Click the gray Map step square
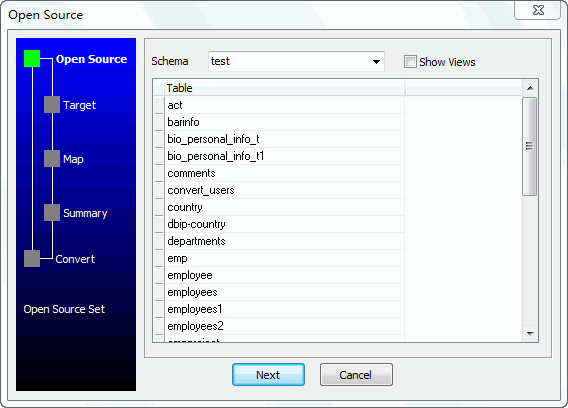 [x=52, y=159]
